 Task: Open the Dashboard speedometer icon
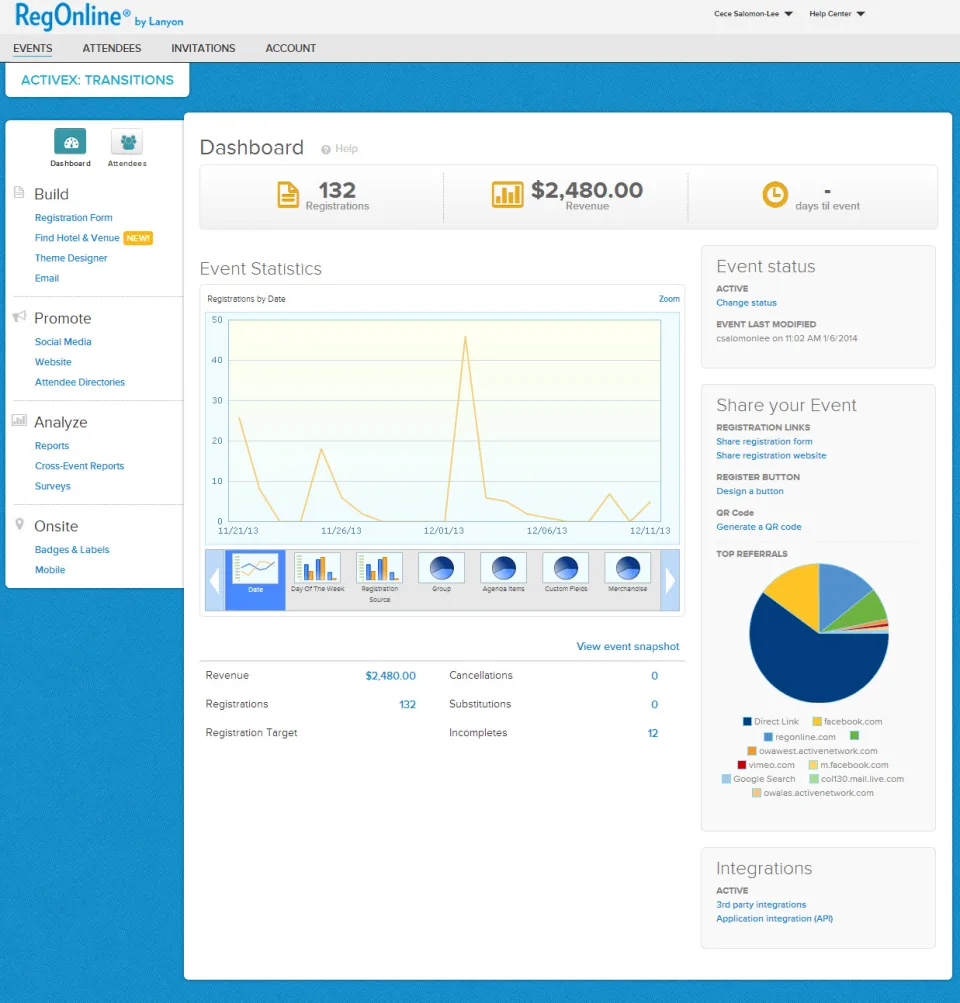click(x=70, y=141)
